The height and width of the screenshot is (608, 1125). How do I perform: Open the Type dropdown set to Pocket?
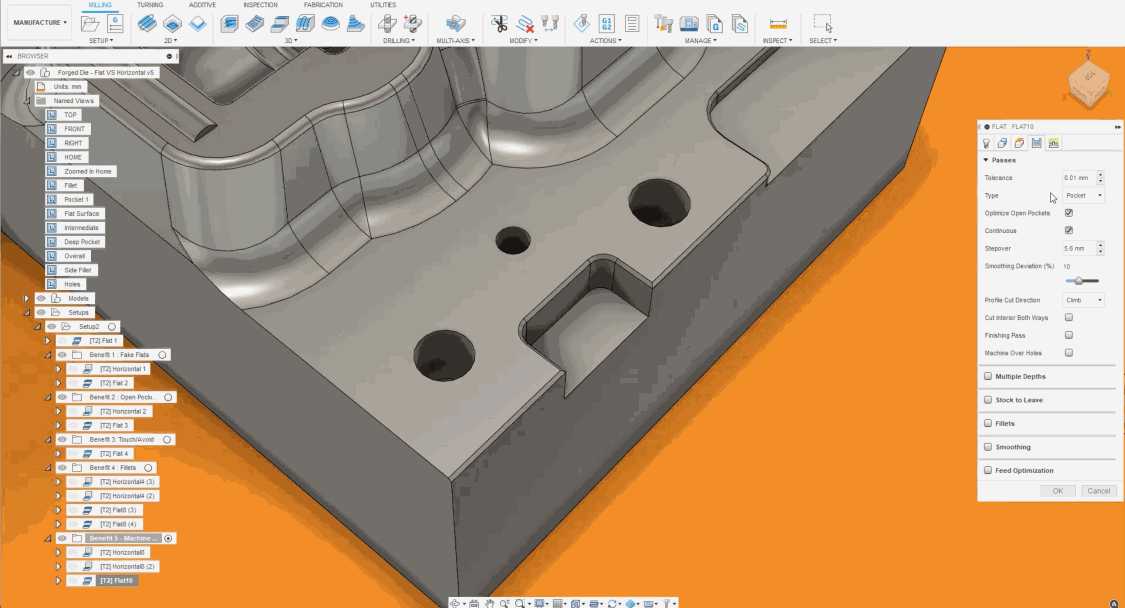pos(1084,196)
